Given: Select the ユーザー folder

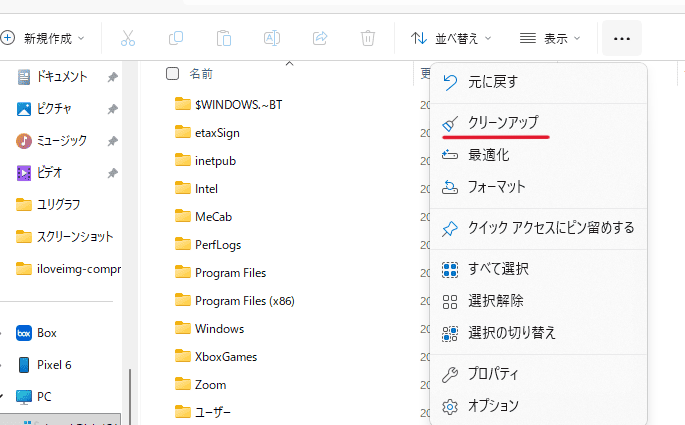Looking at the screenshot, I should (x=203, y=411).
